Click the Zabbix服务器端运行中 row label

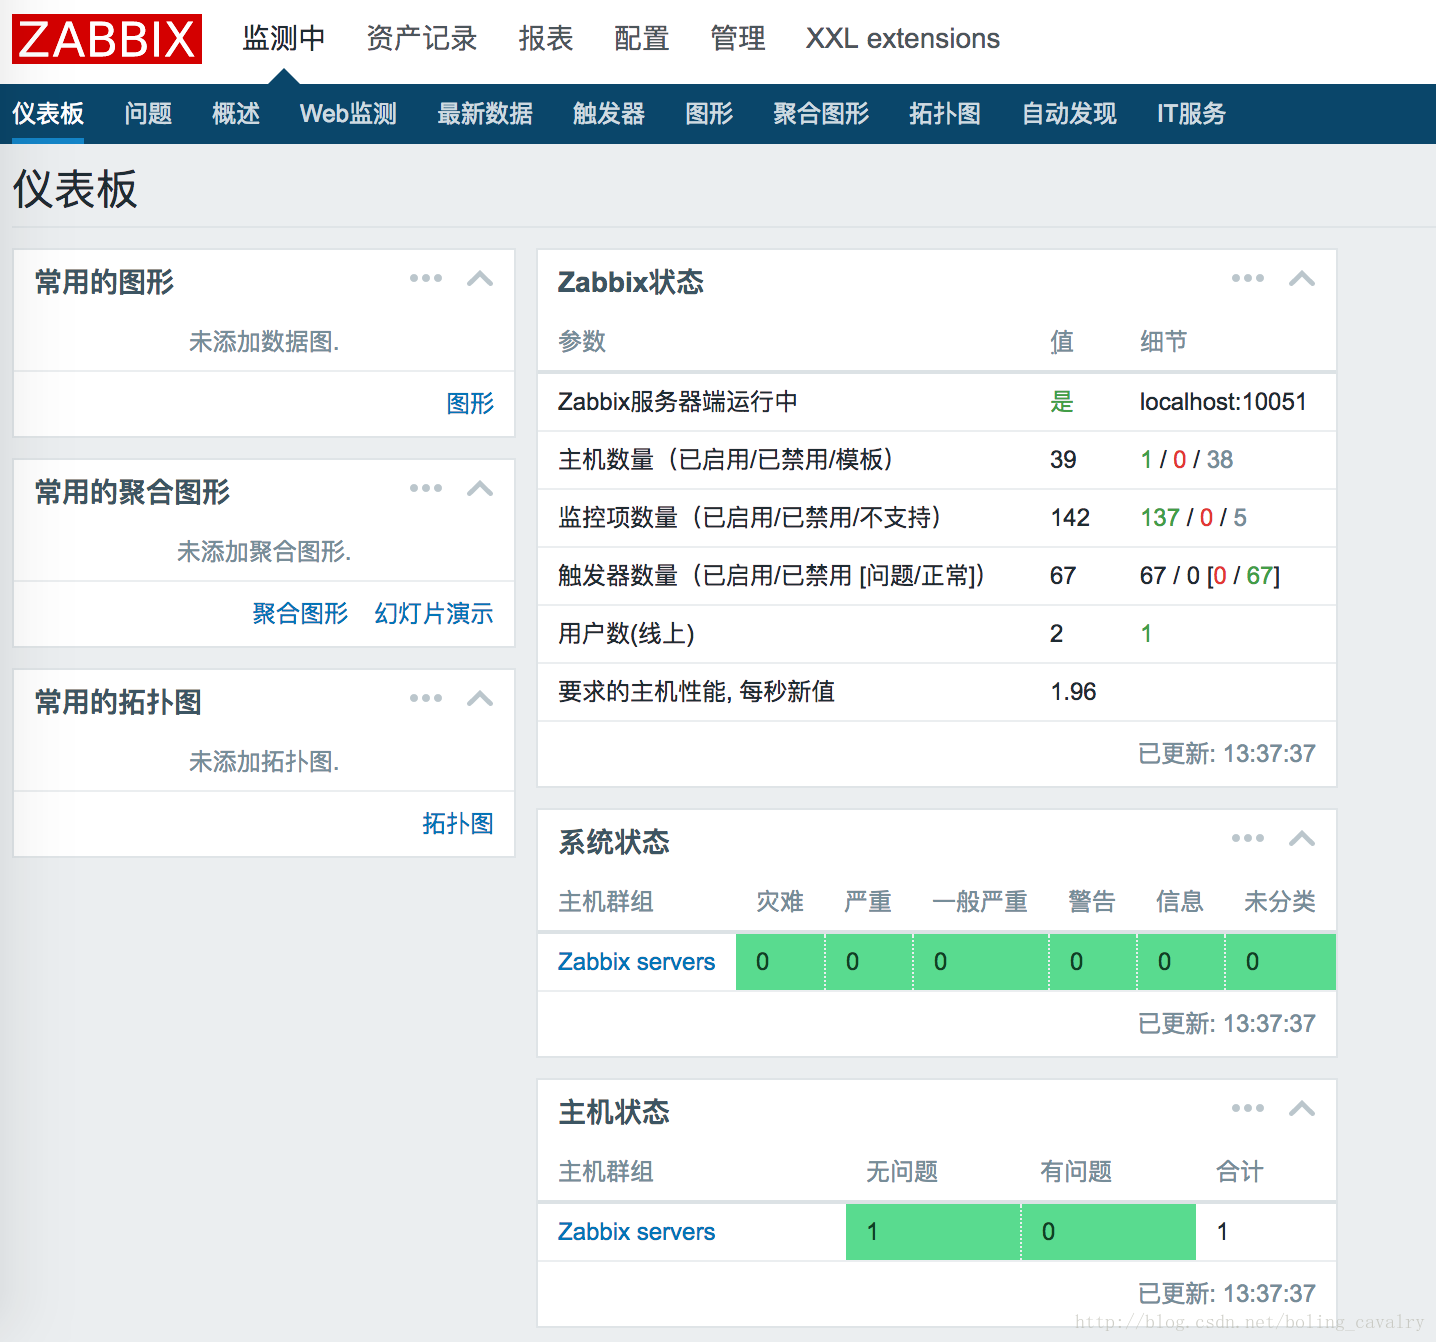pyautogui.click(x=677, y=401)
